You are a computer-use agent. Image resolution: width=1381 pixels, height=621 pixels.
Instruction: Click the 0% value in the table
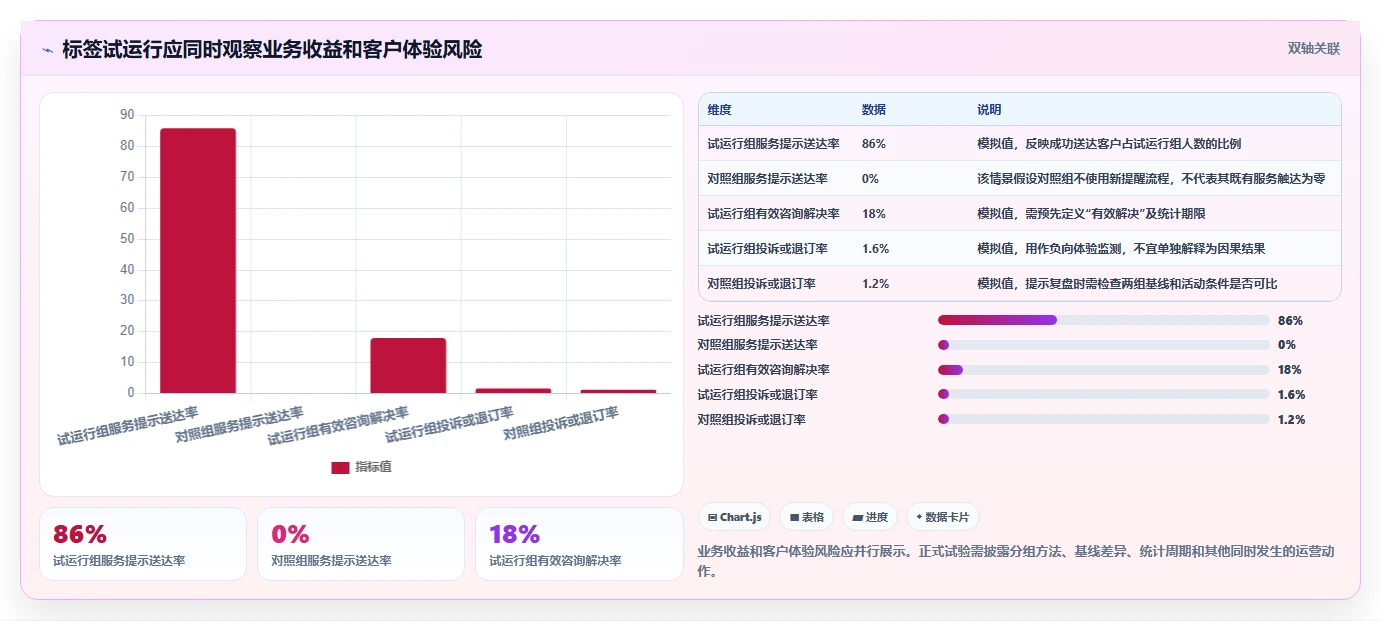(x=870, y=178)
